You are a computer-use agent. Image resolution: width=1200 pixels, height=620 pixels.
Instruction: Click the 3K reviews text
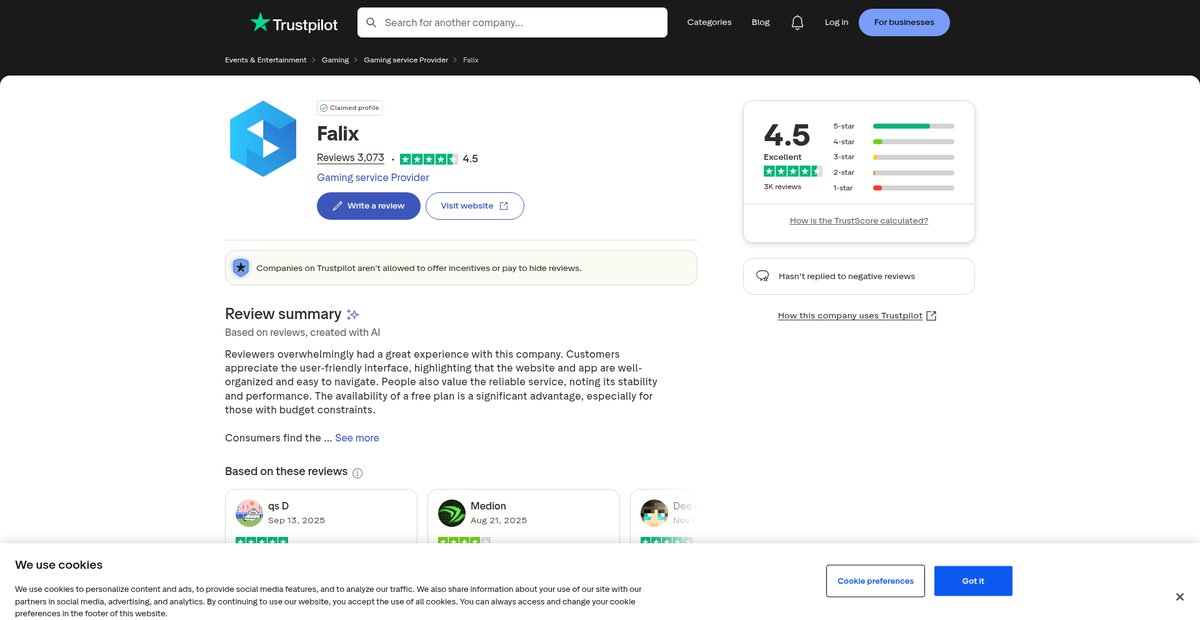[x=783, y=187]
